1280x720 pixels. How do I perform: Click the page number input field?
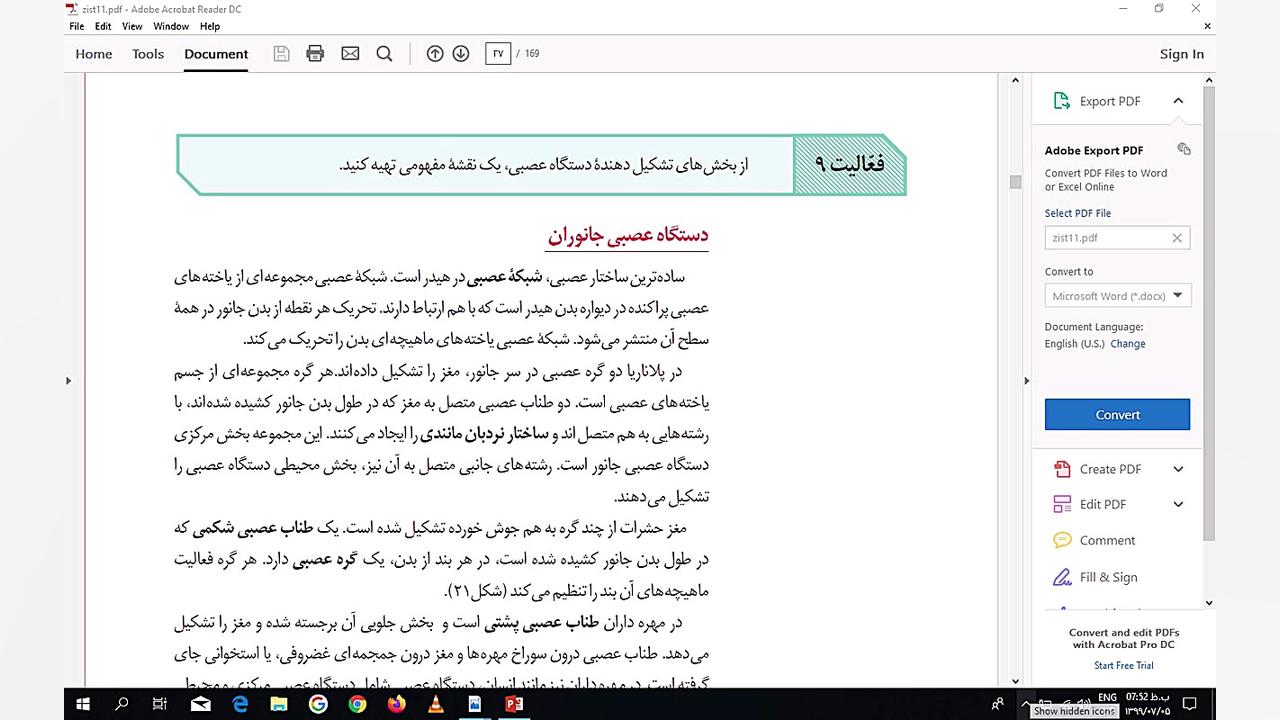tap(497, 53)
